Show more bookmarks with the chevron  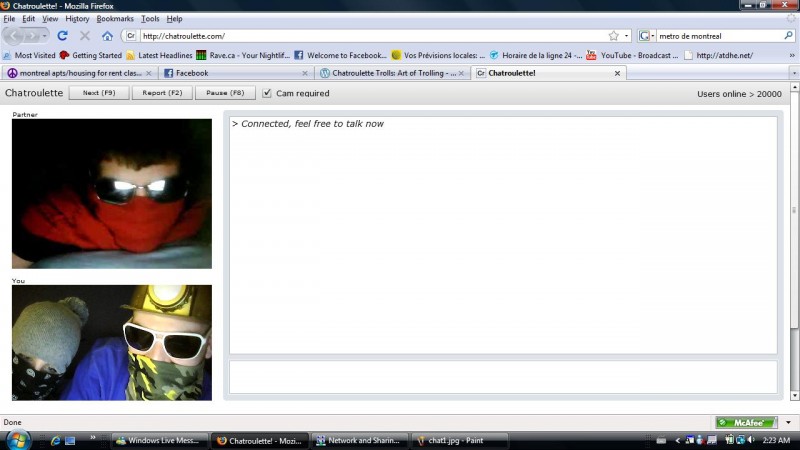click(792, 55)
